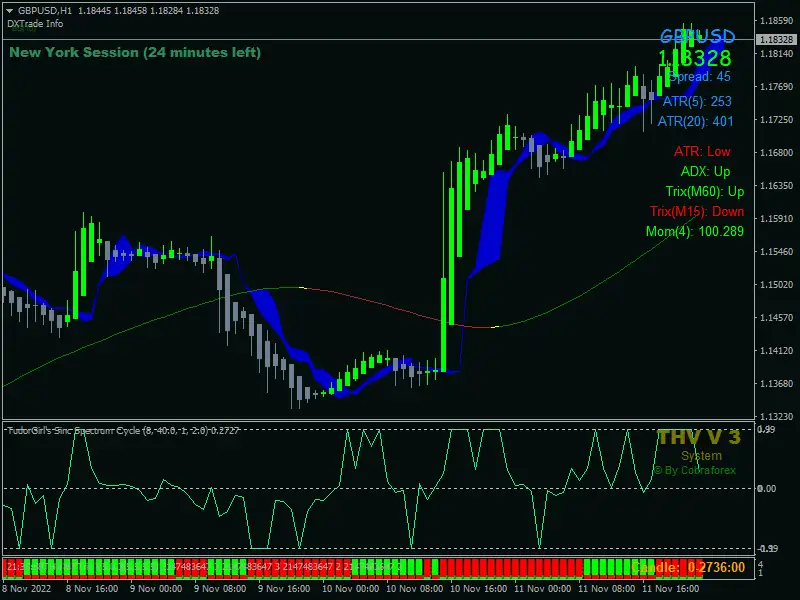Click the 10 Nov 00:00 time axis label
800x600 pixels.
pos(350,589)
